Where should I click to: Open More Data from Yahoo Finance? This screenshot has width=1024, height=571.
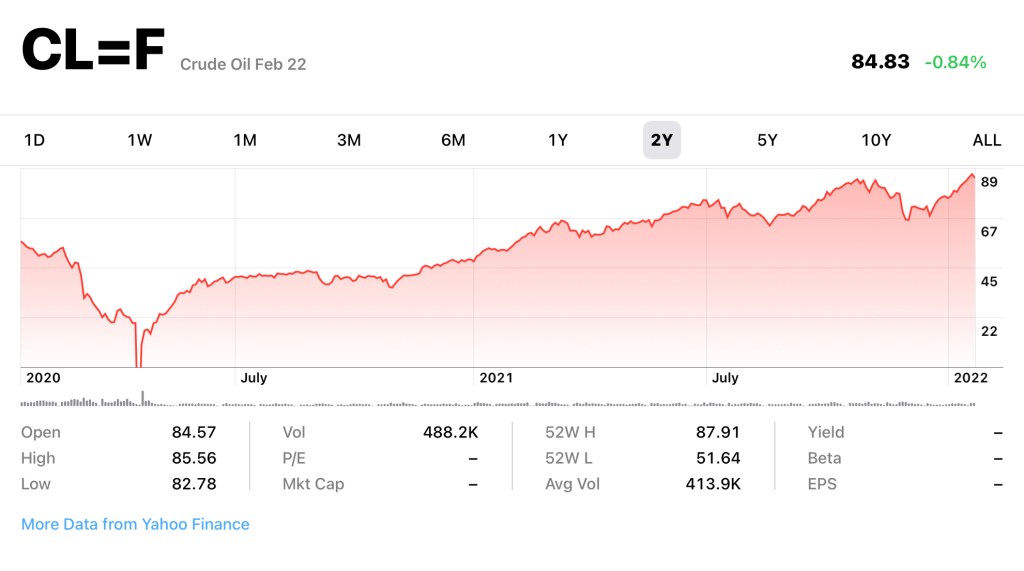(x=135, y=524)
